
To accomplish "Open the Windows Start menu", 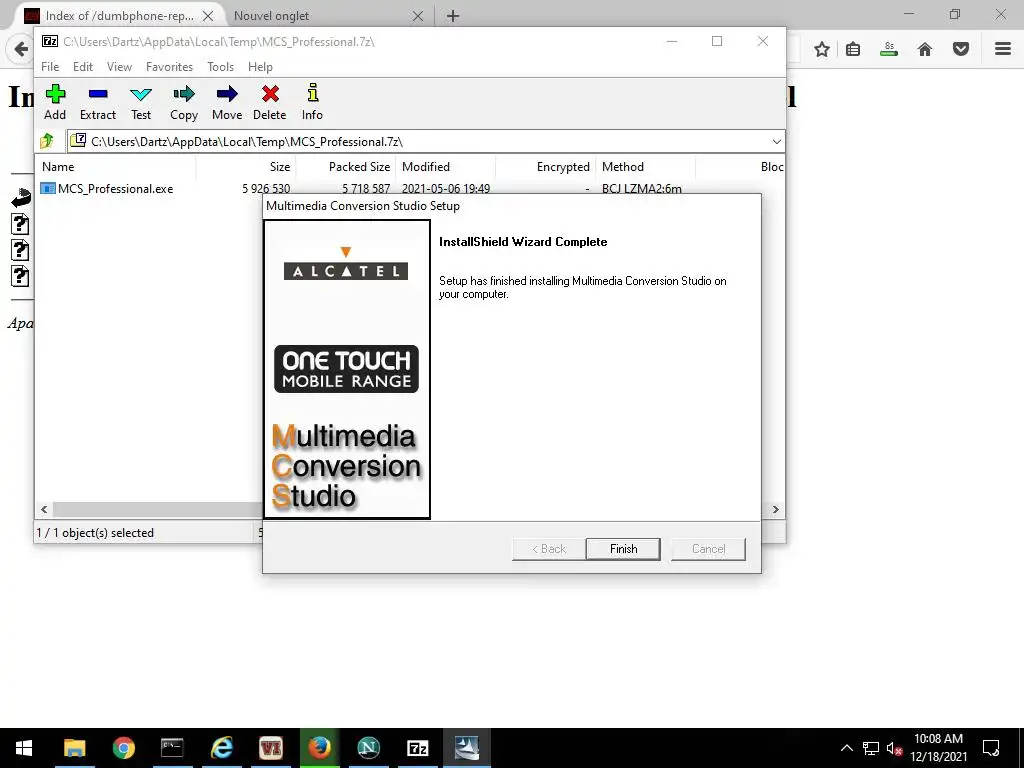I will coord(24,748).
